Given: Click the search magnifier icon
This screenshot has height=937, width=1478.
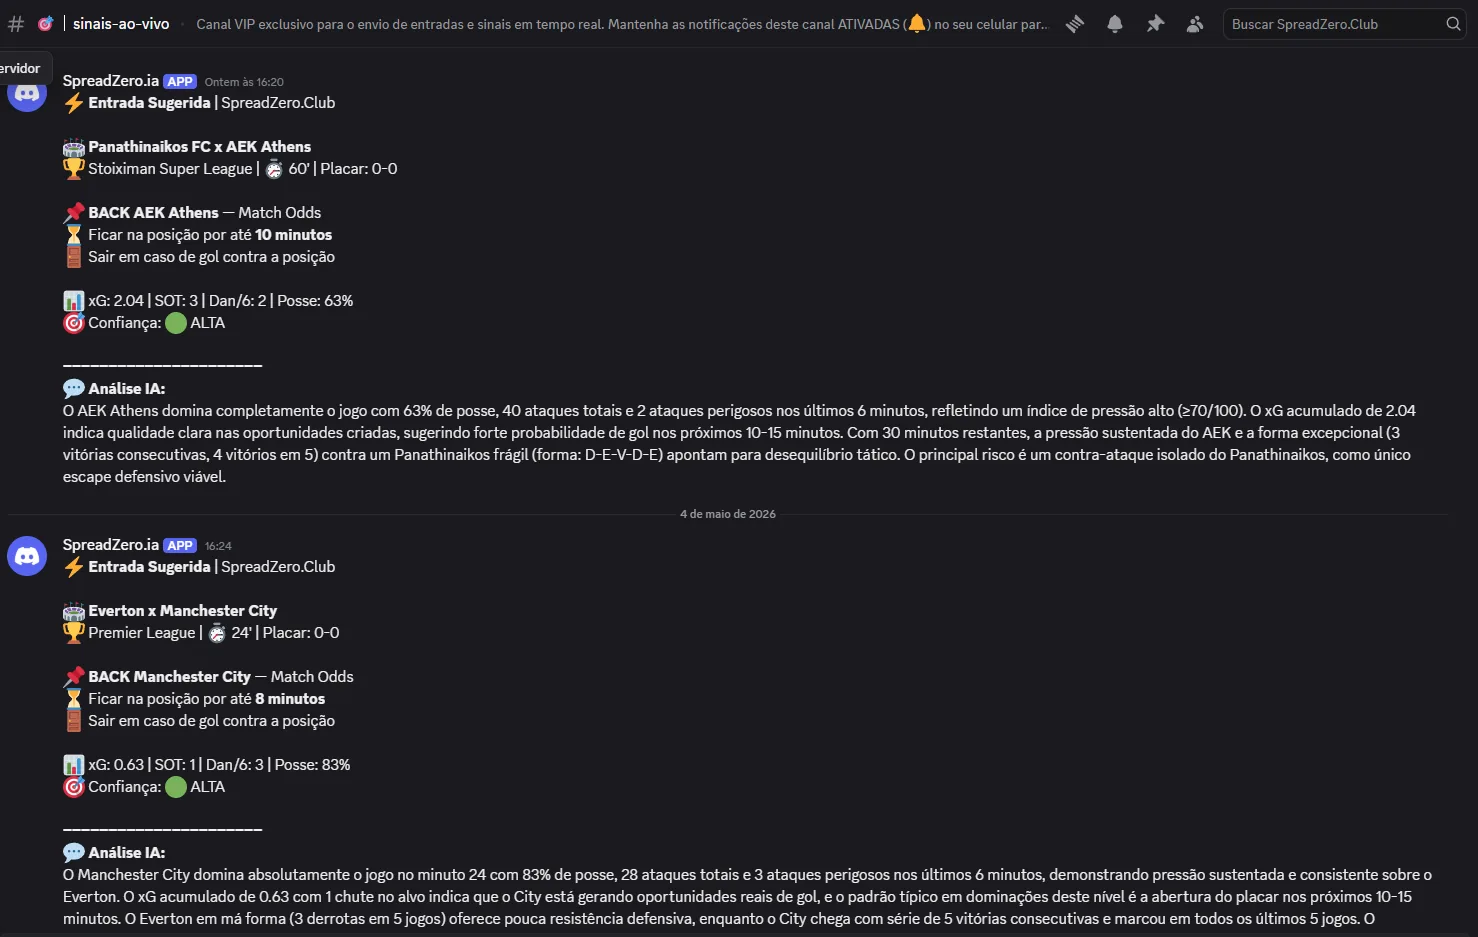Looking at the screenshot, I should click(x=1453, y=24).
